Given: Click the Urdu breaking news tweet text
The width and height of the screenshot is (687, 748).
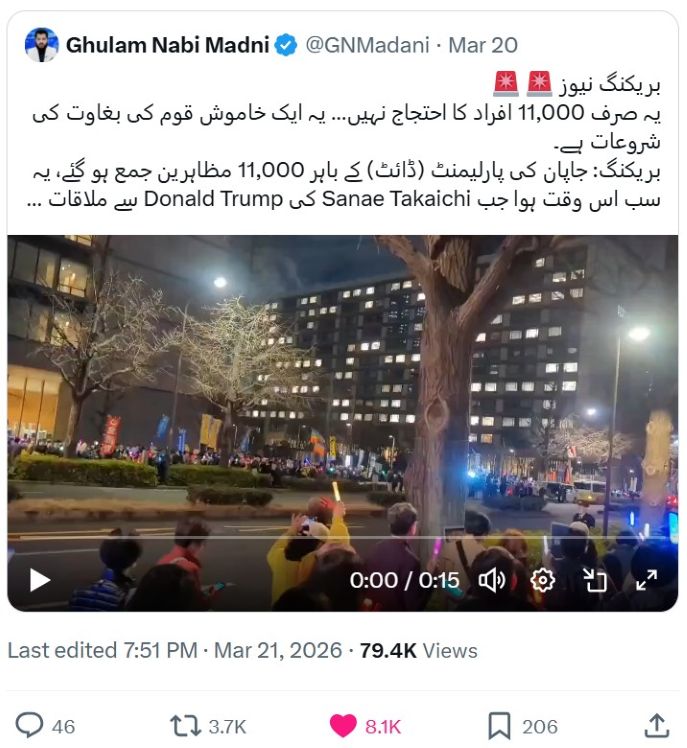Looking at the screenshot, I should [344, 142].
